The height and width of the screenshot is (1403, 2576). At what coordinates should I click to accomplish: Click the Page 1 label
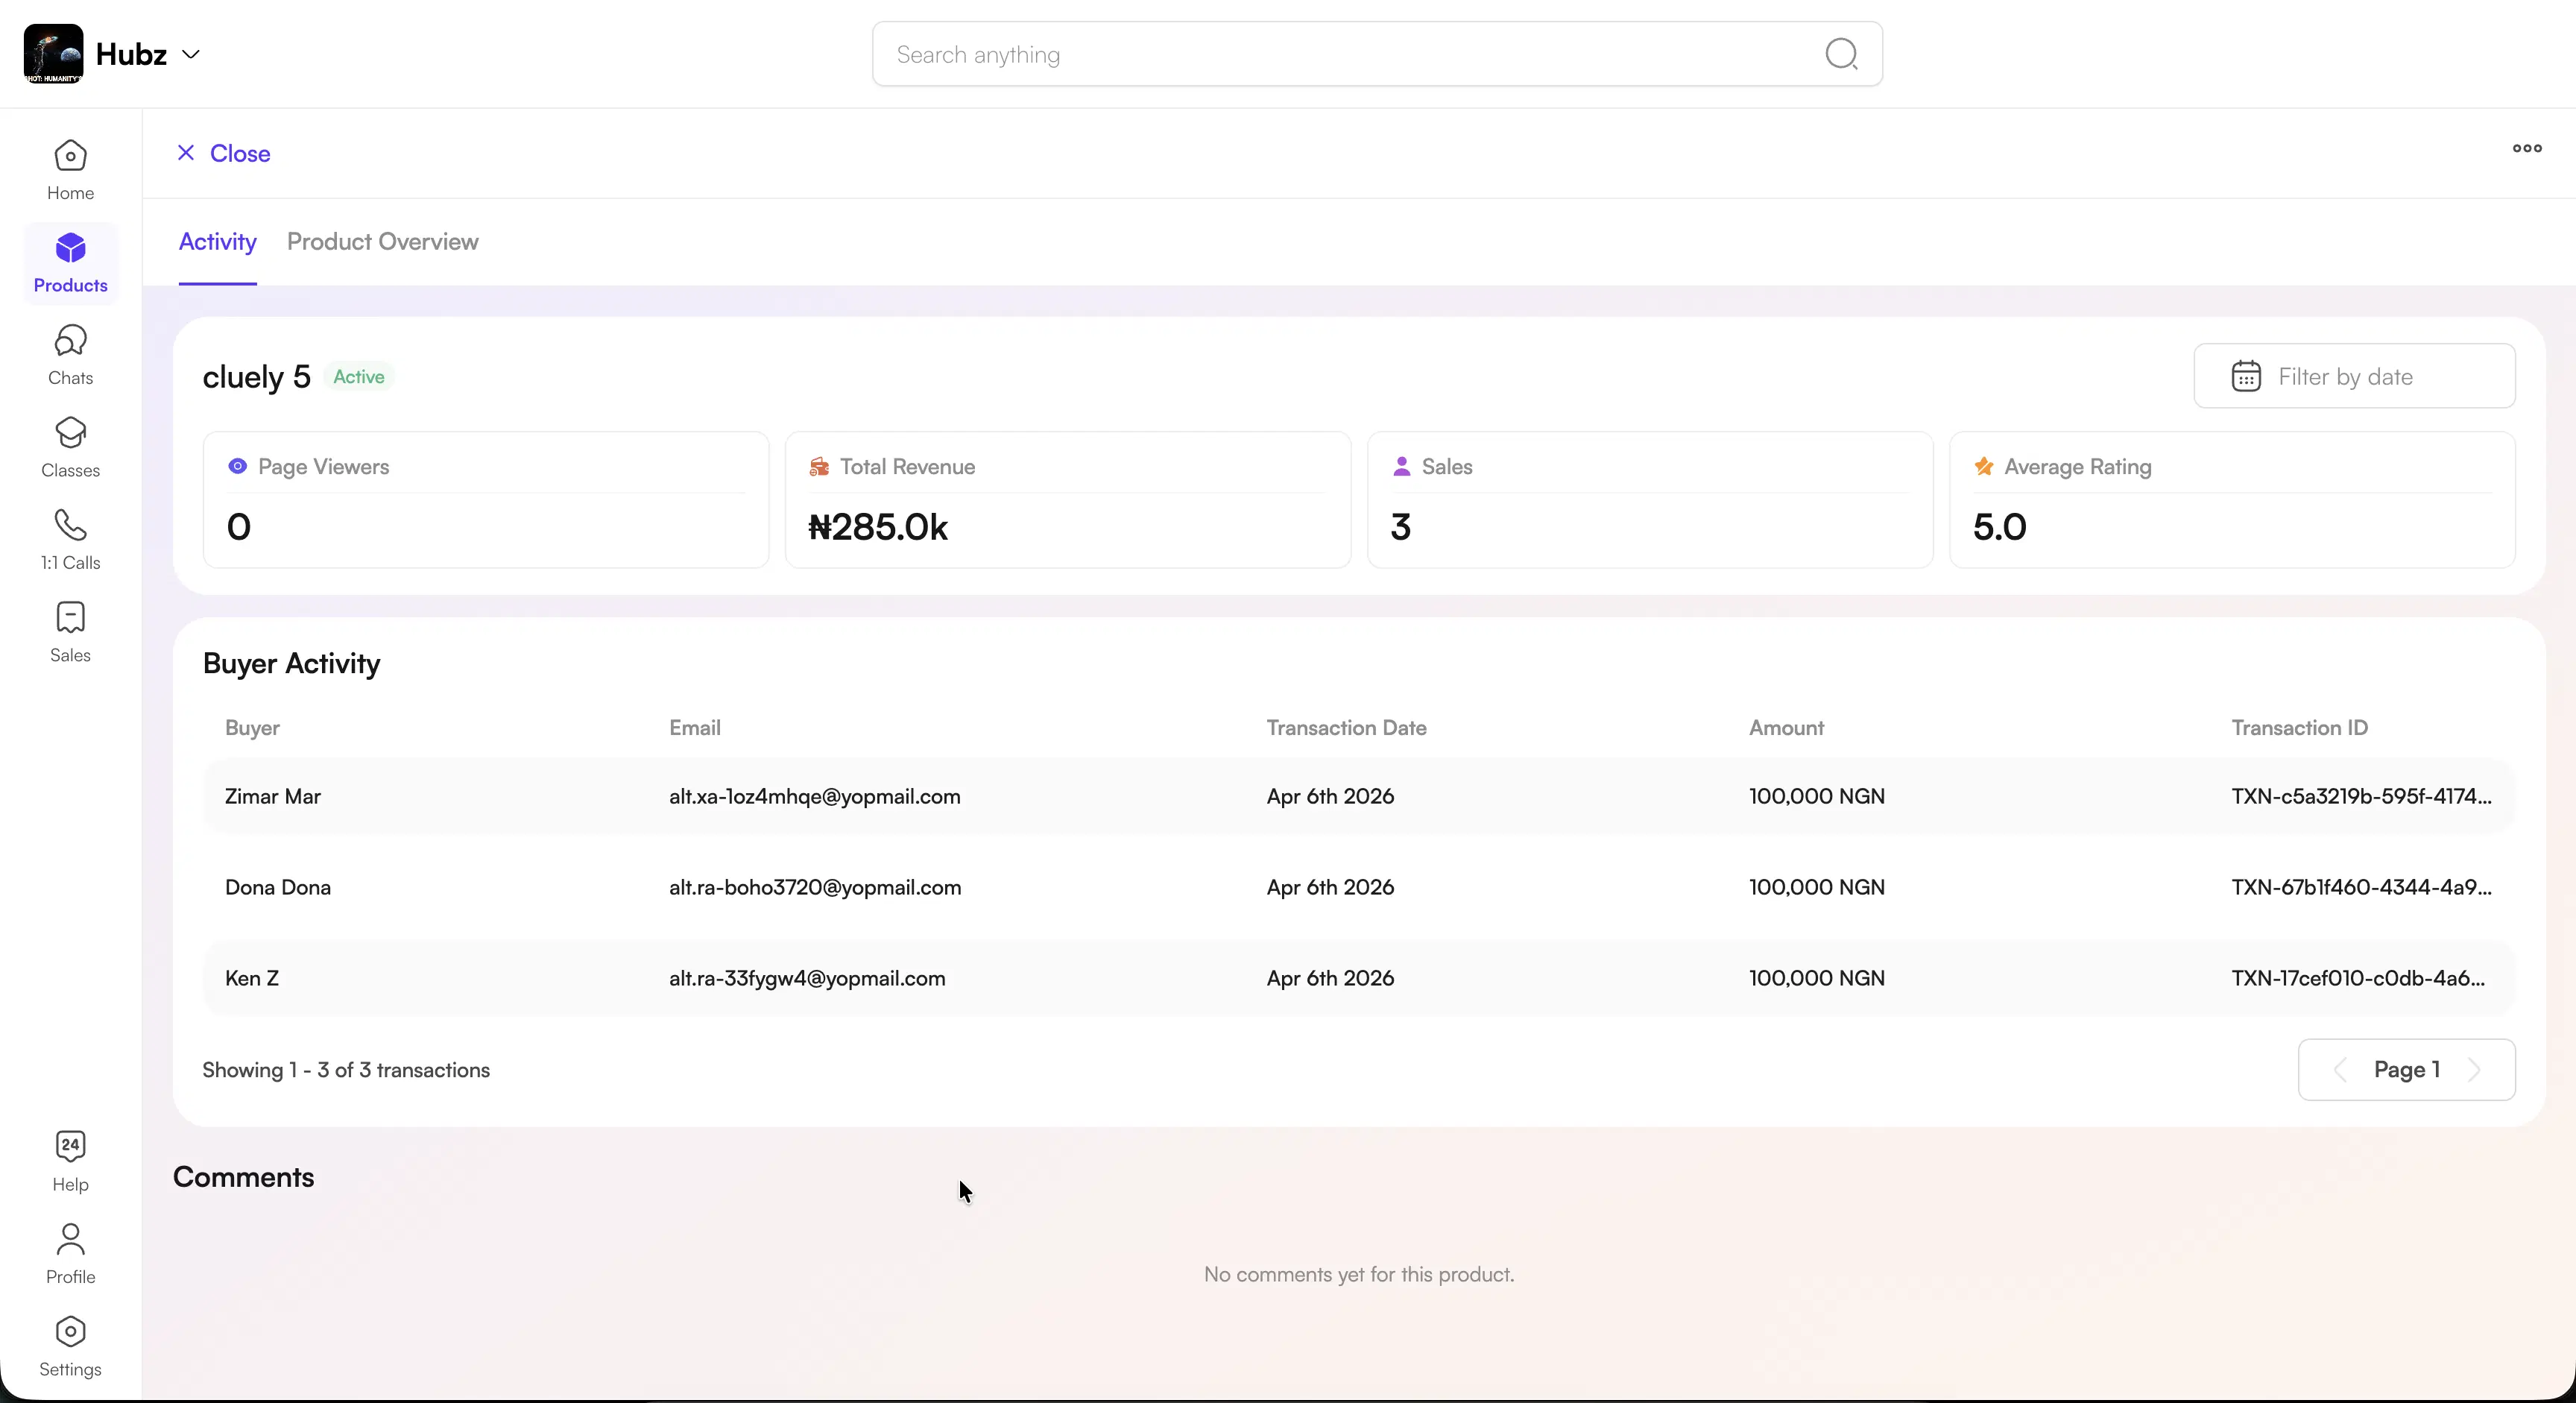2407,1070
